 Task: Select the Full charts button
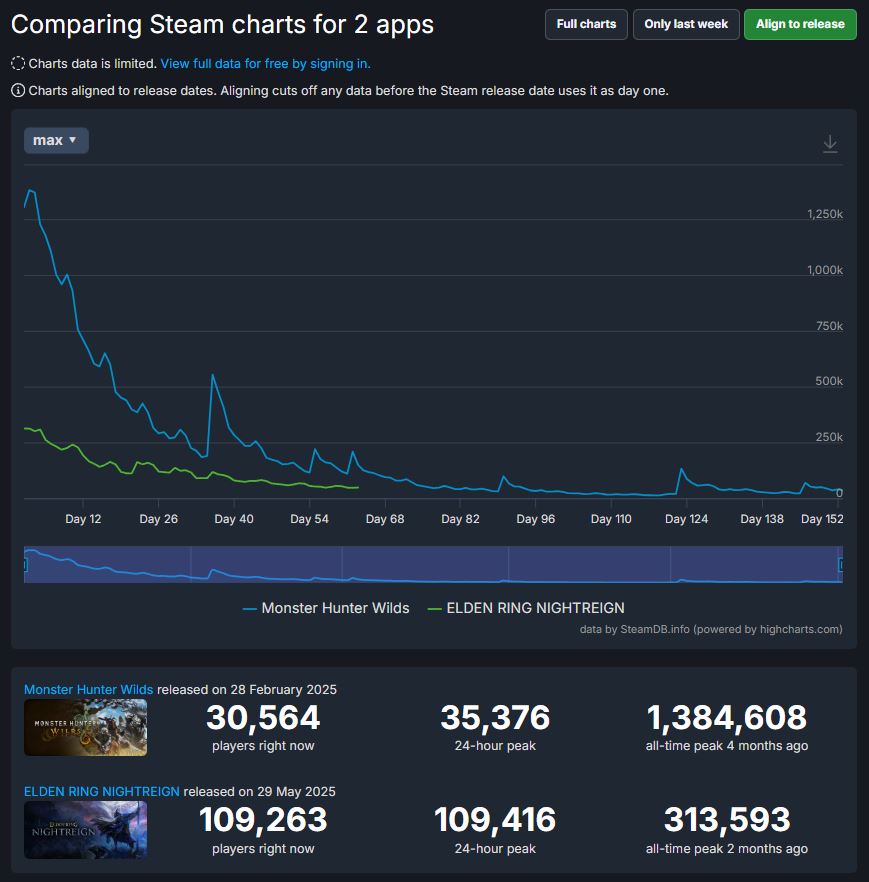click(586, 24)
